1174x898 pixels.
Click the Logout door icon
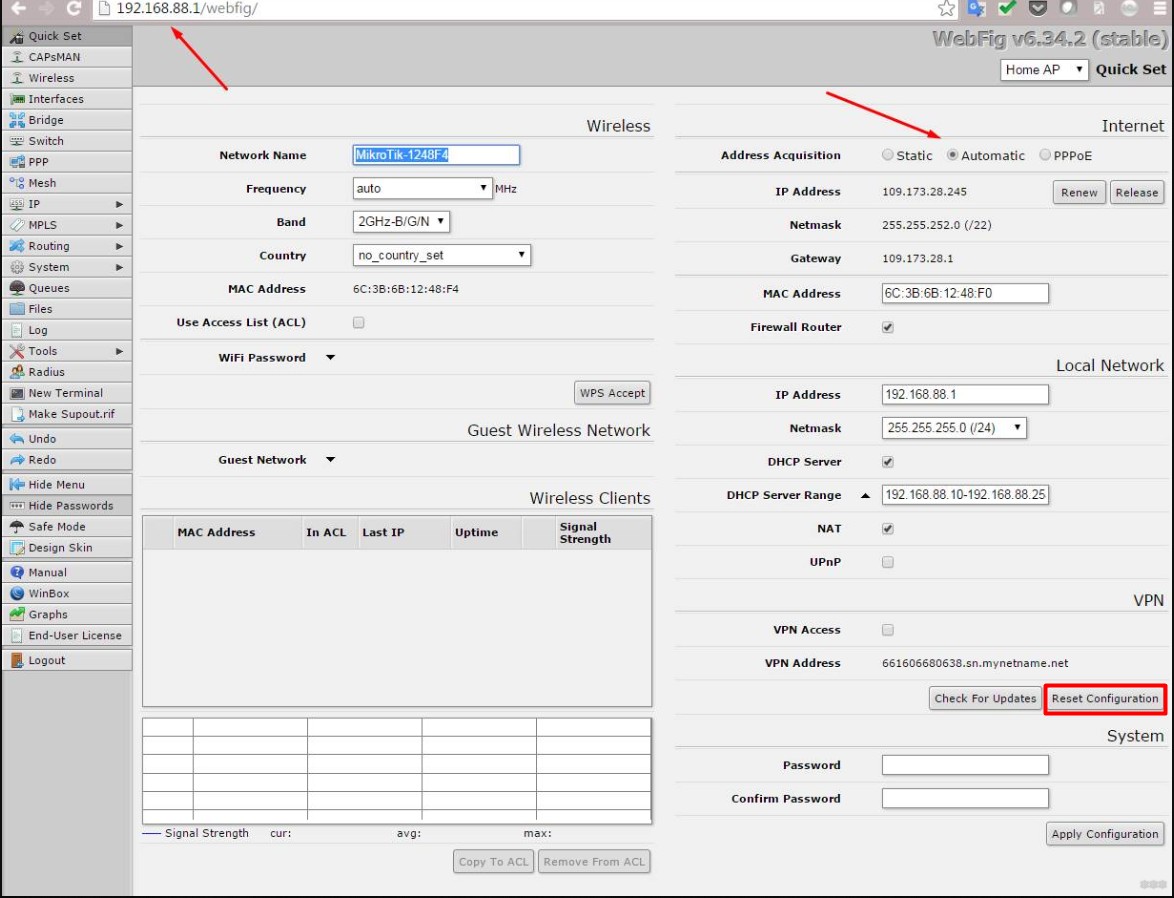[x=16, y=660]
